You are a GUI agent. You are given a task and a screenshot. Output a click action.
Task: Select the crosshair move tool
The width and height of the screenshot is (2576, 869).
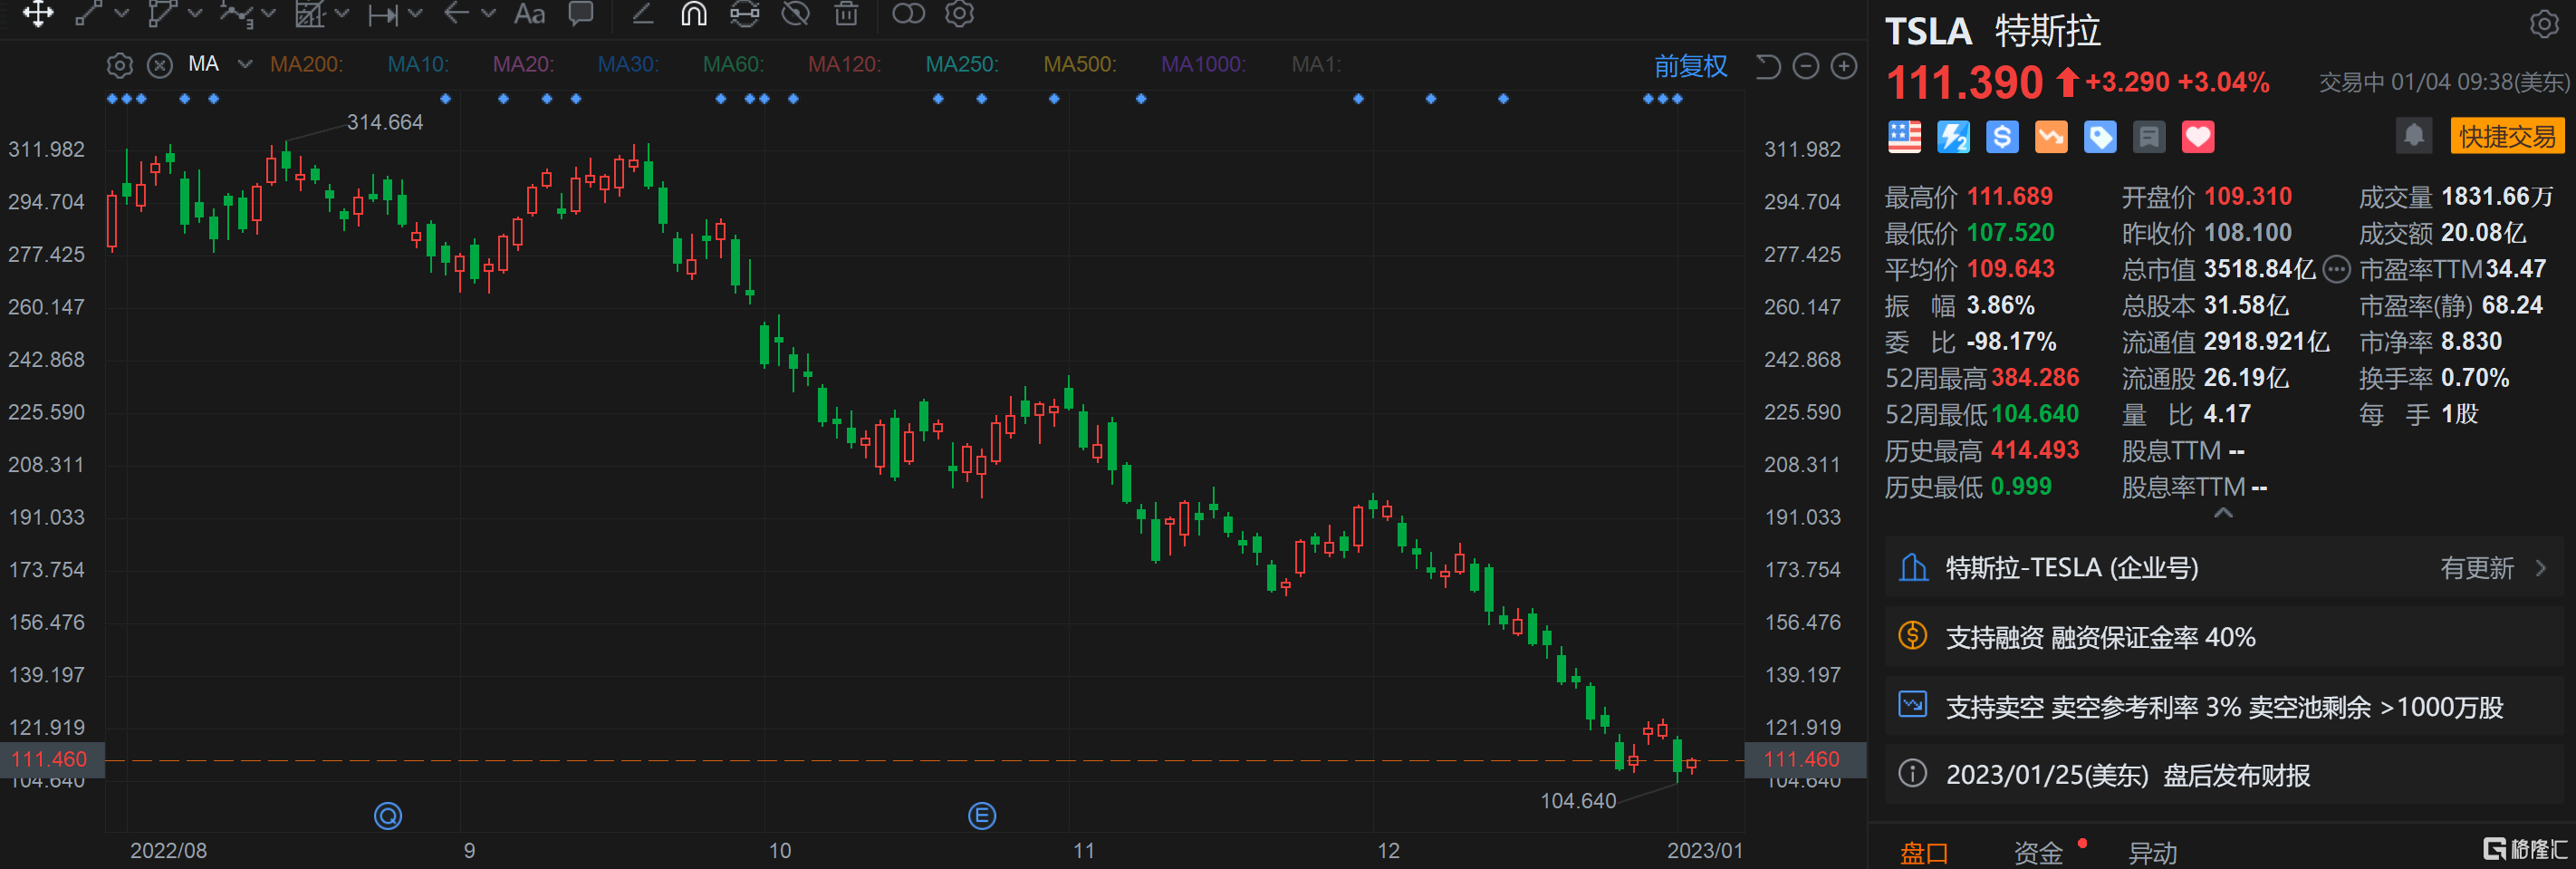pyautogui.click(x=38, y=13)
